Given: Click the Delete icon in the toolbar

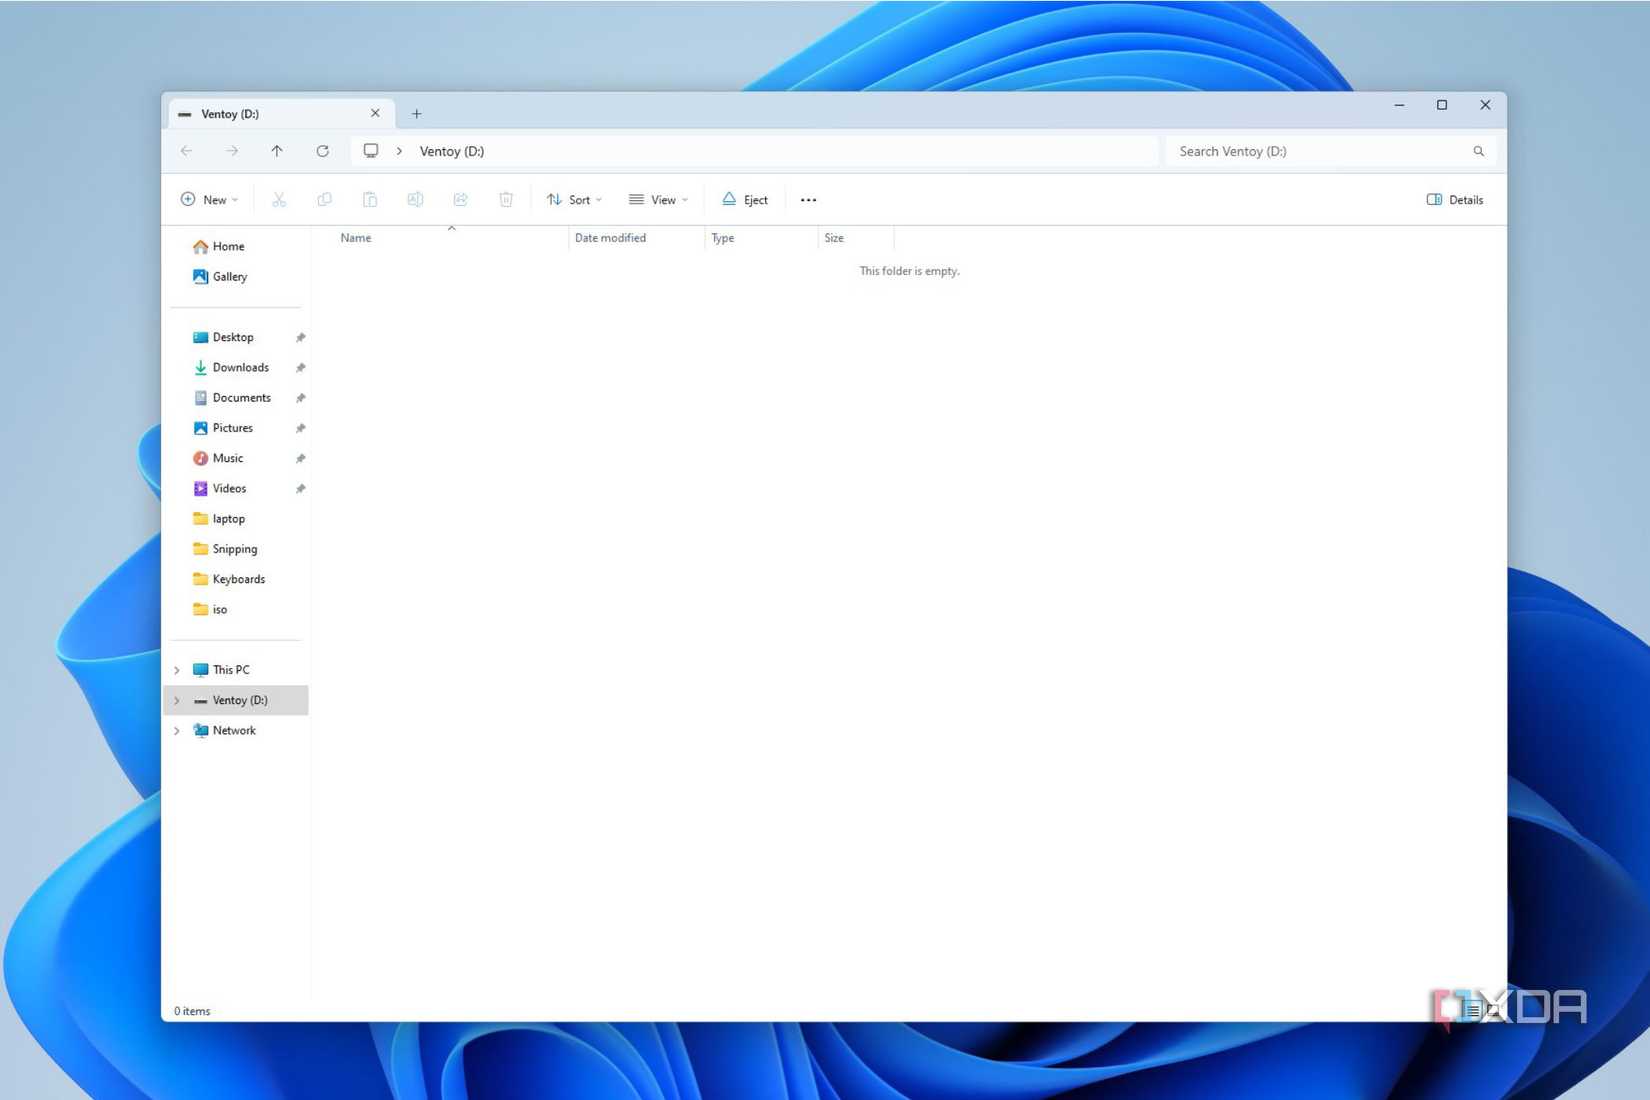Looking at the screenshot, I should pos(506,199).
